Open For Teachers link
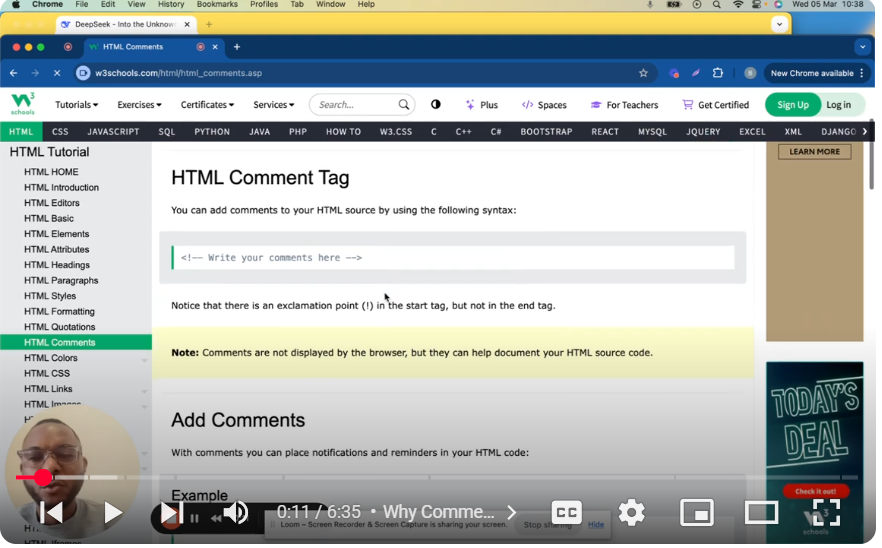 point(624,105)
